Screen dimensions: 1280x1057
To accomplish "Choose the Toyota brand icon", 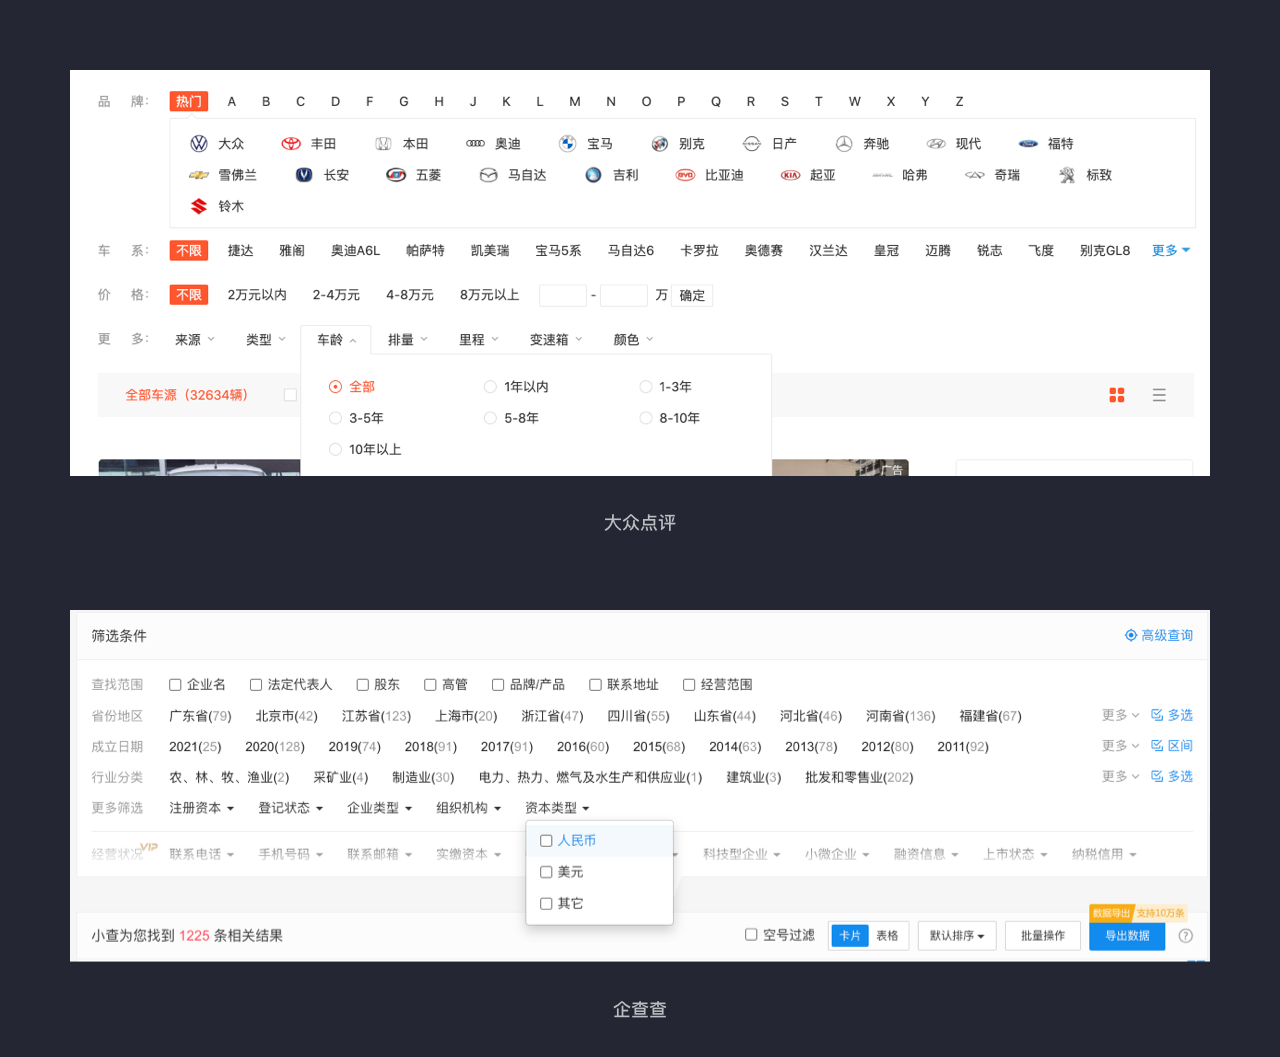I will (x=291, y=144).
